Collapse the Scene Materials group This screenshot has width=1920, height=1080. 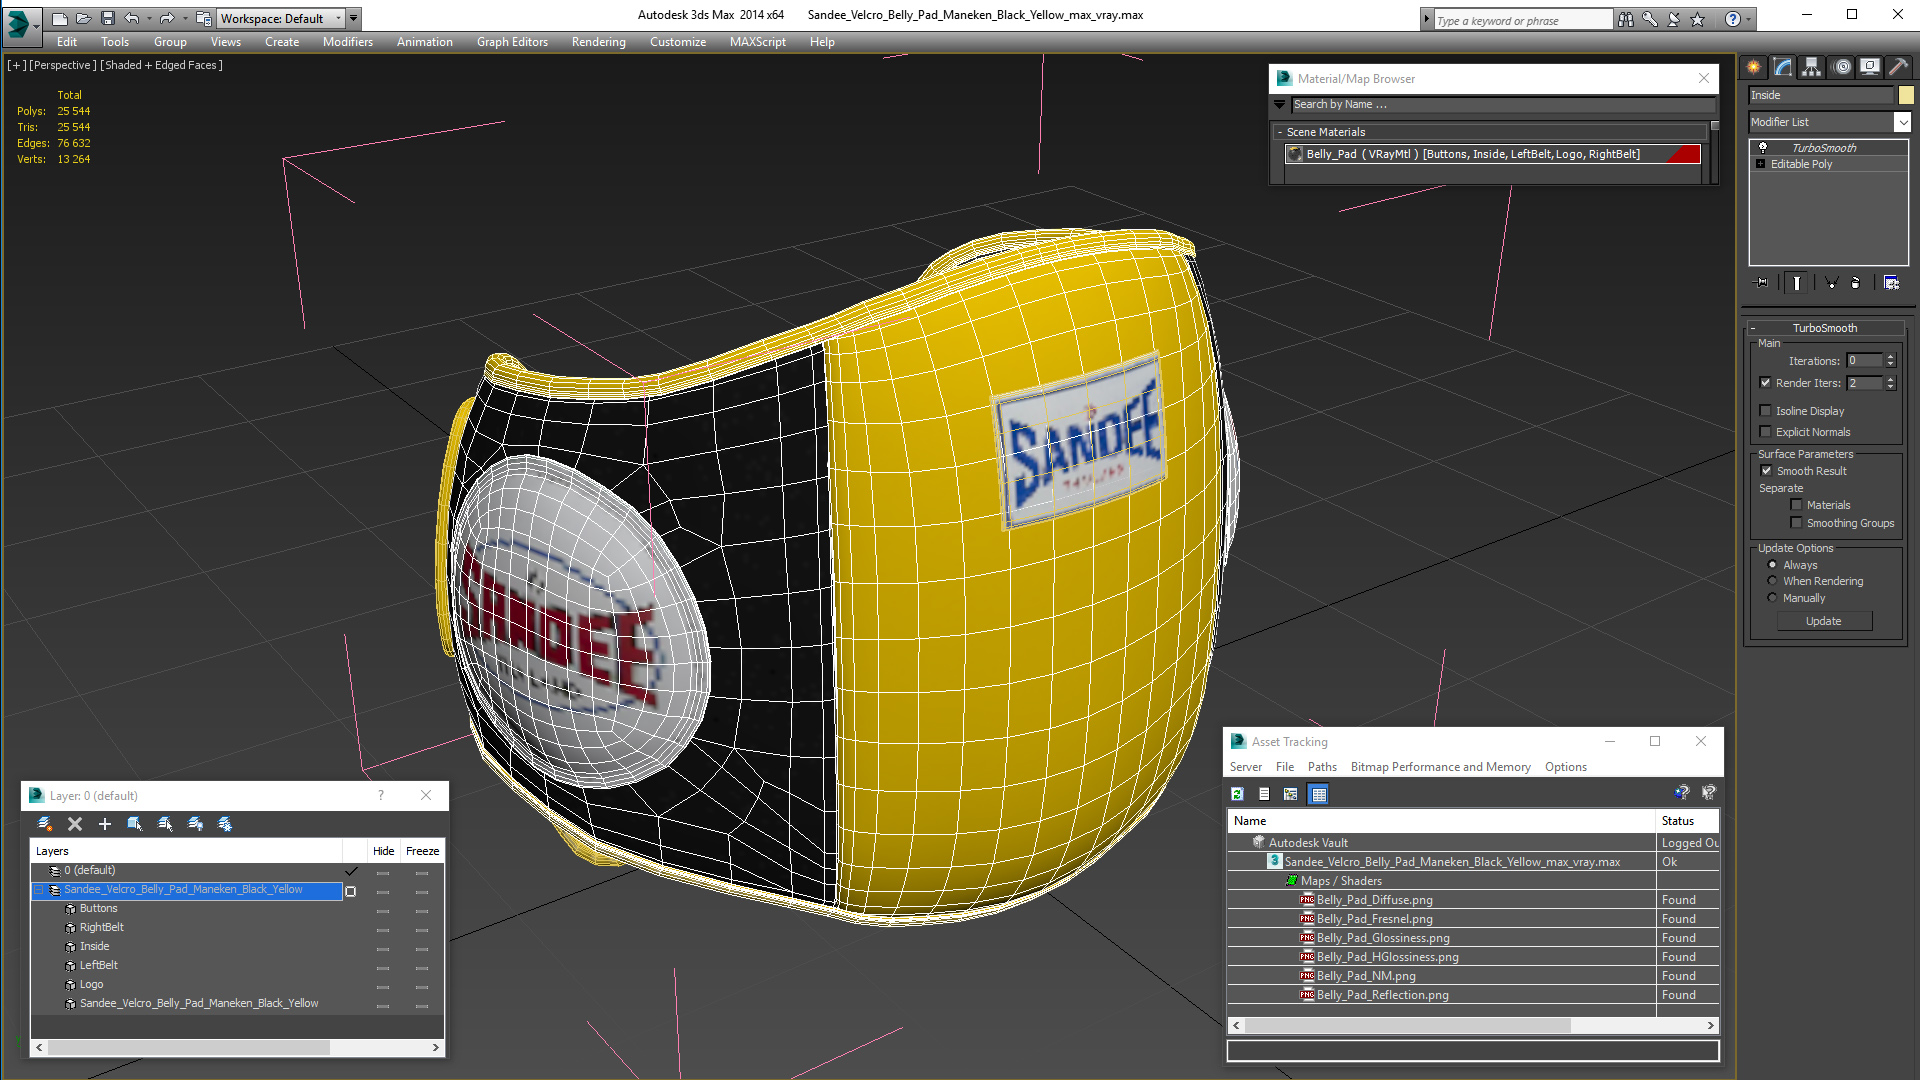[x=1280, y=132]
